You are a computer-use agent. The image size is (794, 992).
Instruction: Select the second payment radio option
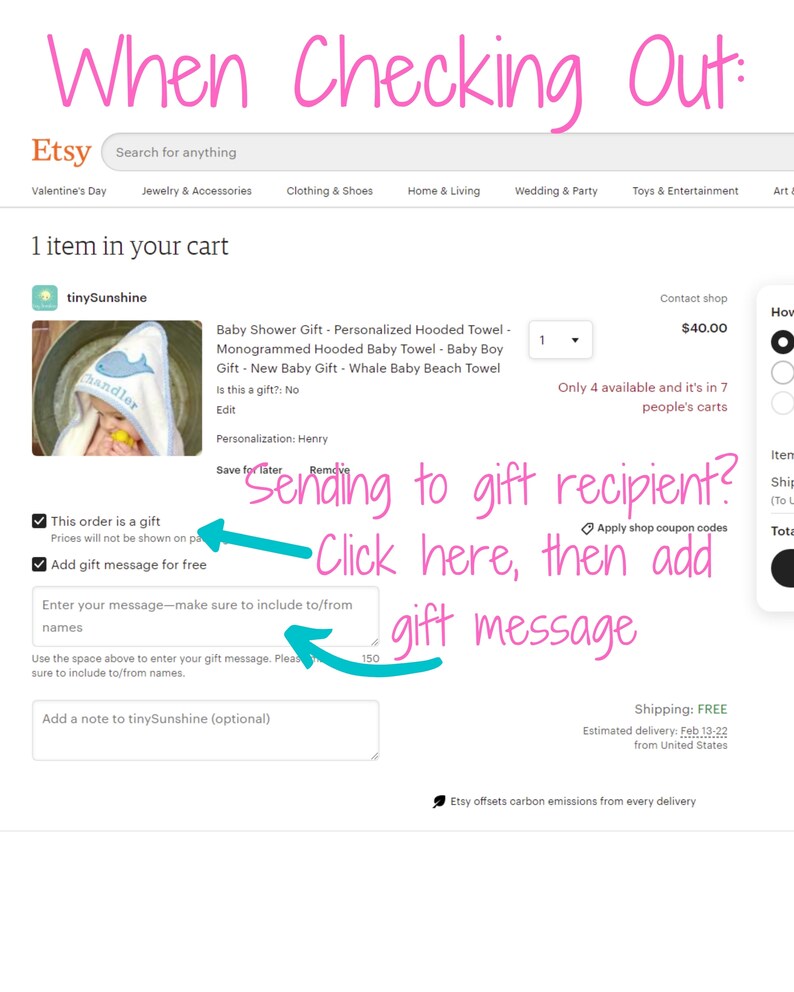tap(783, 373)
